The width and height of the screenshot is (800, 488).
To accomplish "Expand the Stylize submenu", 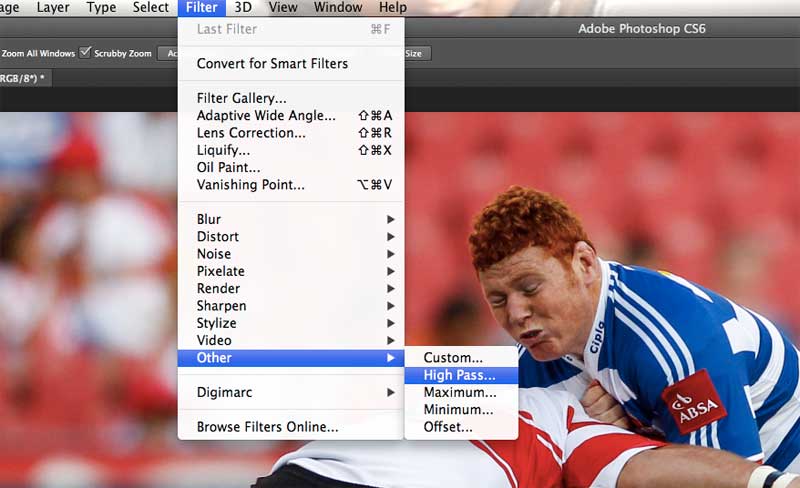I will (291, 323).
